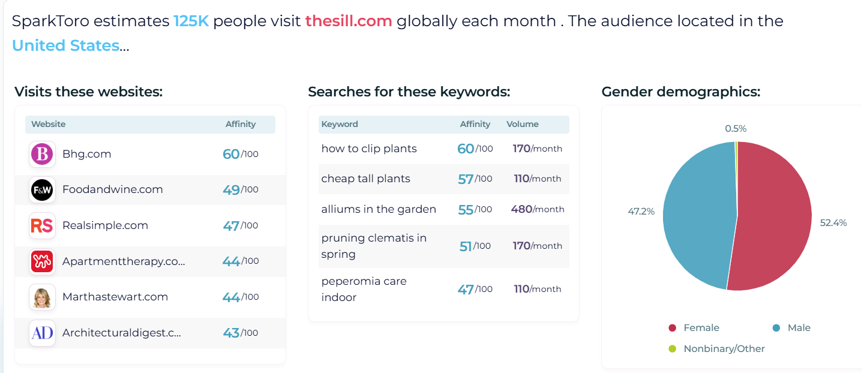
Task: Click the Keyword column header
Action: [339, 124]
